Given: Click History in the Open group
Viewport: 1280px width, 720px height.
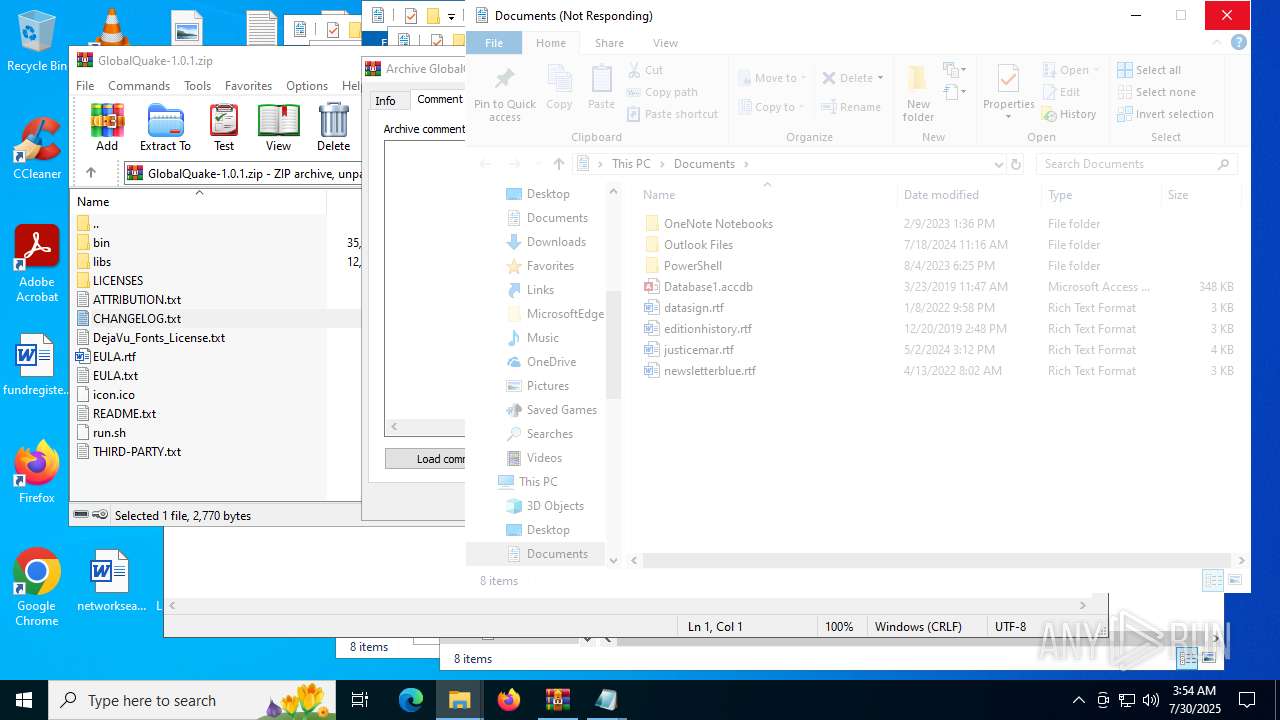Looking at the screenshot, I should (x=1069, y=114).
